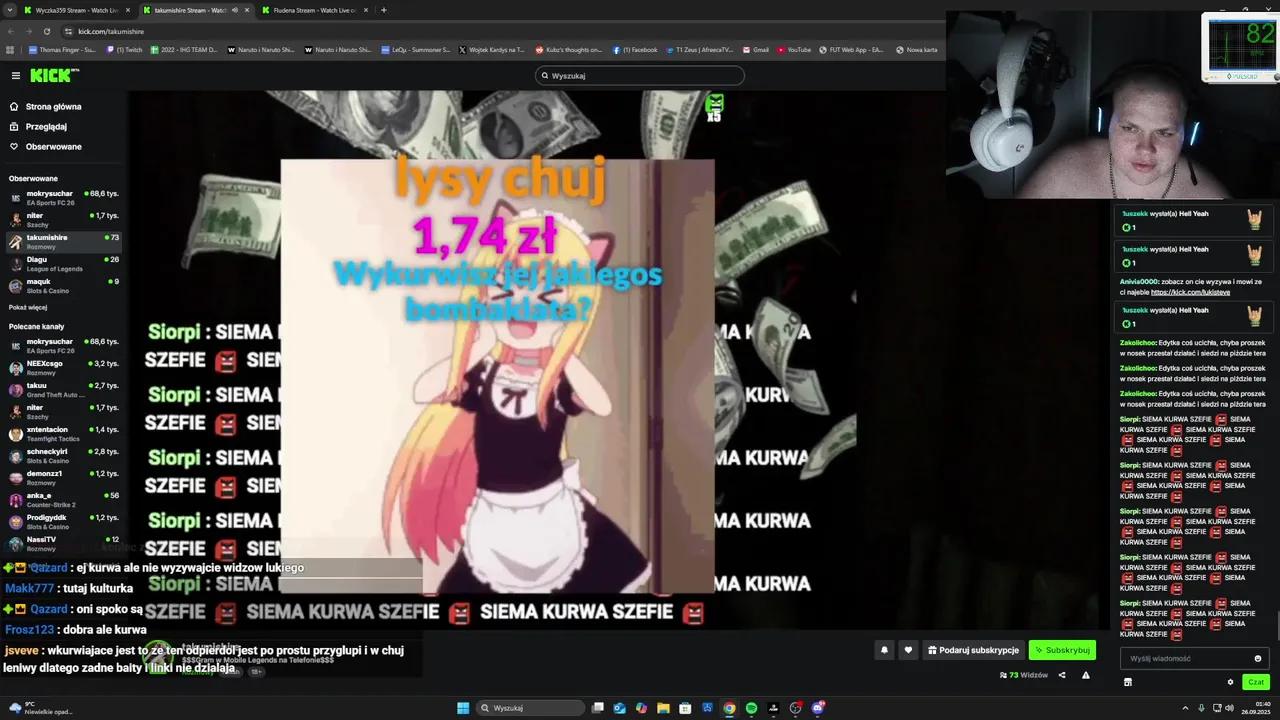Open the Thomas Finger bookmark
The image size is (1280, 720).
pos(63,49)
